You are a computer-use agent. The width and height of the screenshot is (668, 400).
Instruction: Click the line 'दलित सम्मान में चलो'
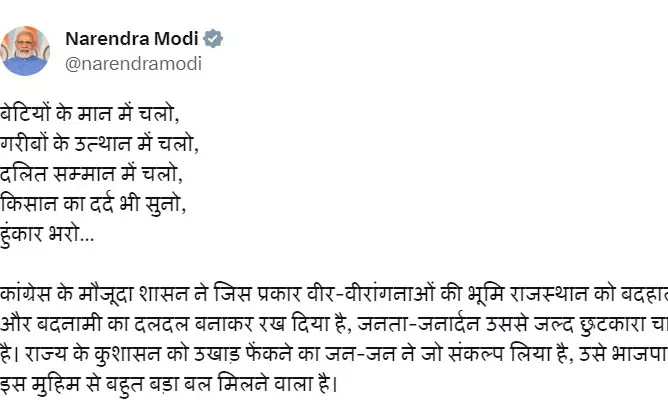point(91,174)
